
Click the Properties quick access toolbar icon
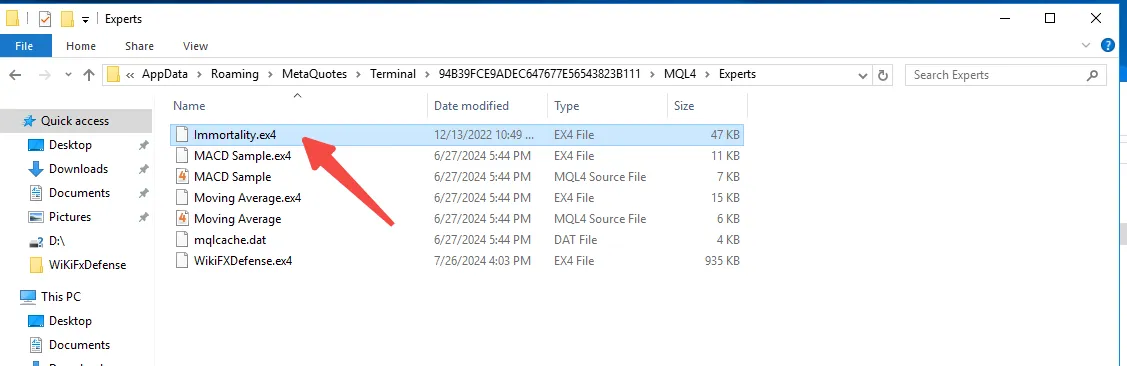[45, 19]
